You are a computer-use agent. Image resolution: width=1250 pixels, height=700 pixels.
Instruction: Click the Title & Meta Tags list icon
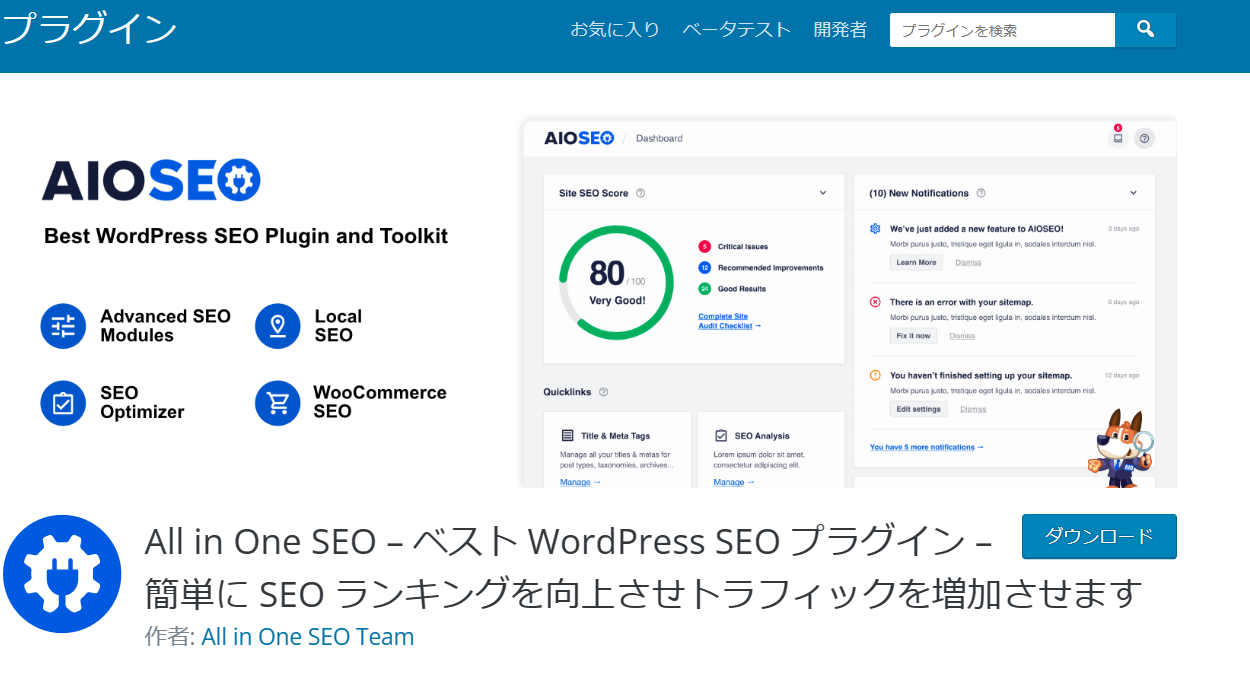[567, 436]
